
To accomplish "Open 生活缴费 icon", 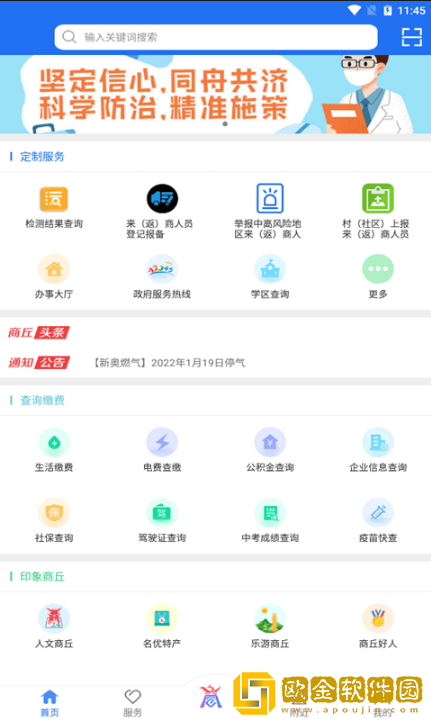I will 54,442.
